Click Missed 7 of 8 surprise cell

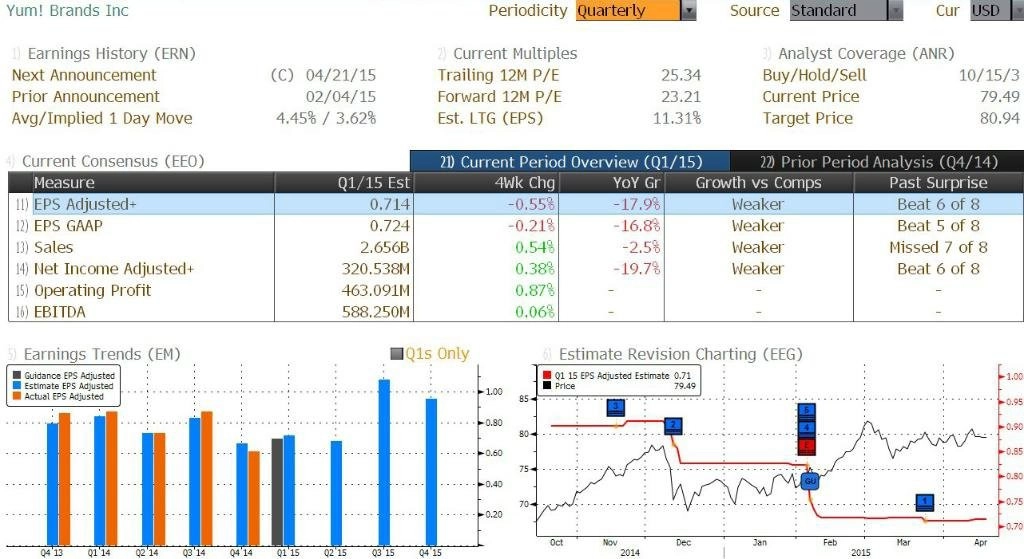pyautogui.click(x=938, y=248)
